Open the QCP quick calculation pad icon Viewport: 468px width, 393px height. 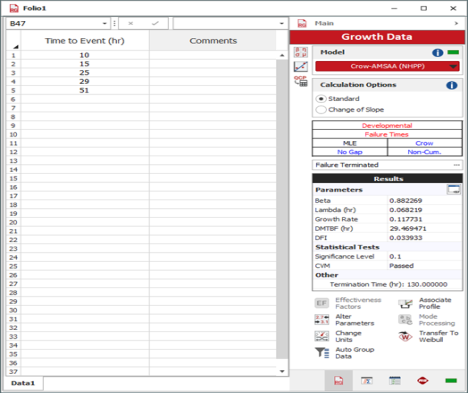point(301,81)
